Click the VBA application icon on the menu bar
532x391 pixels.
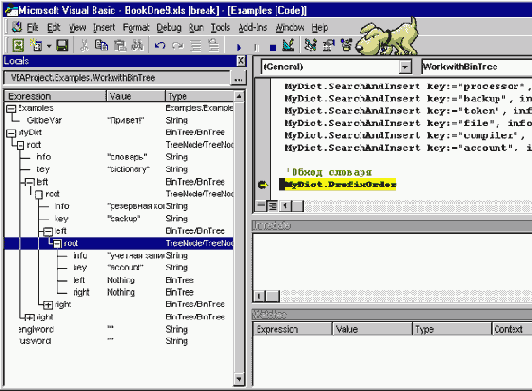point(17,27)
